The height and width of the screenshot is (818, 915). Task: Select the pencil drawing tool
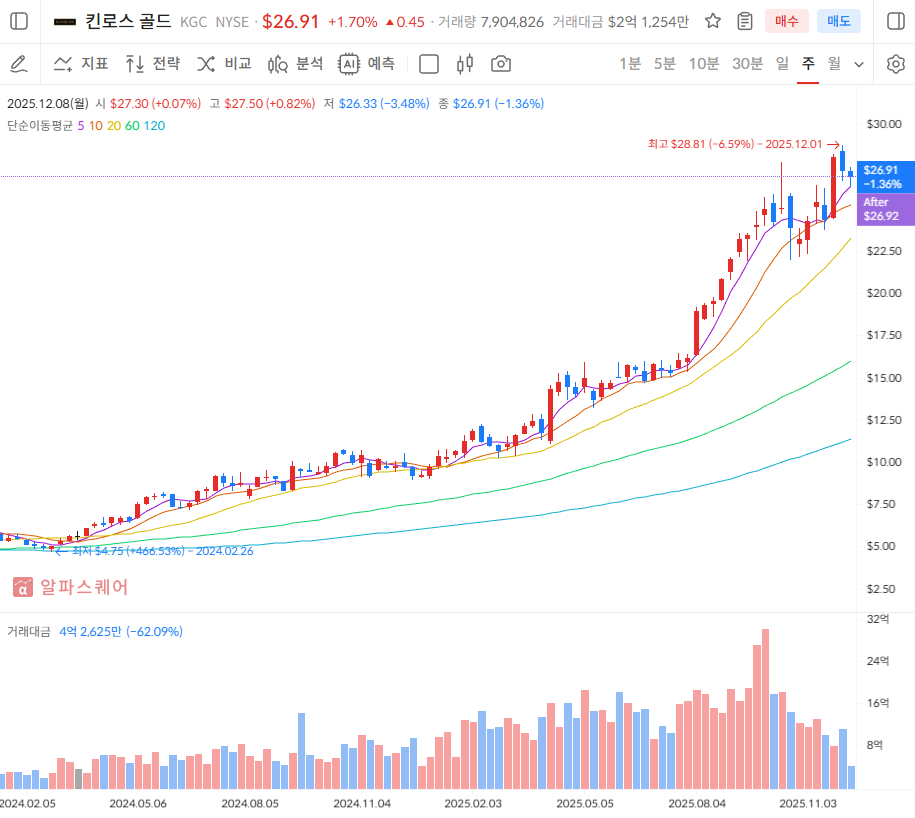[x=18, y=64]
